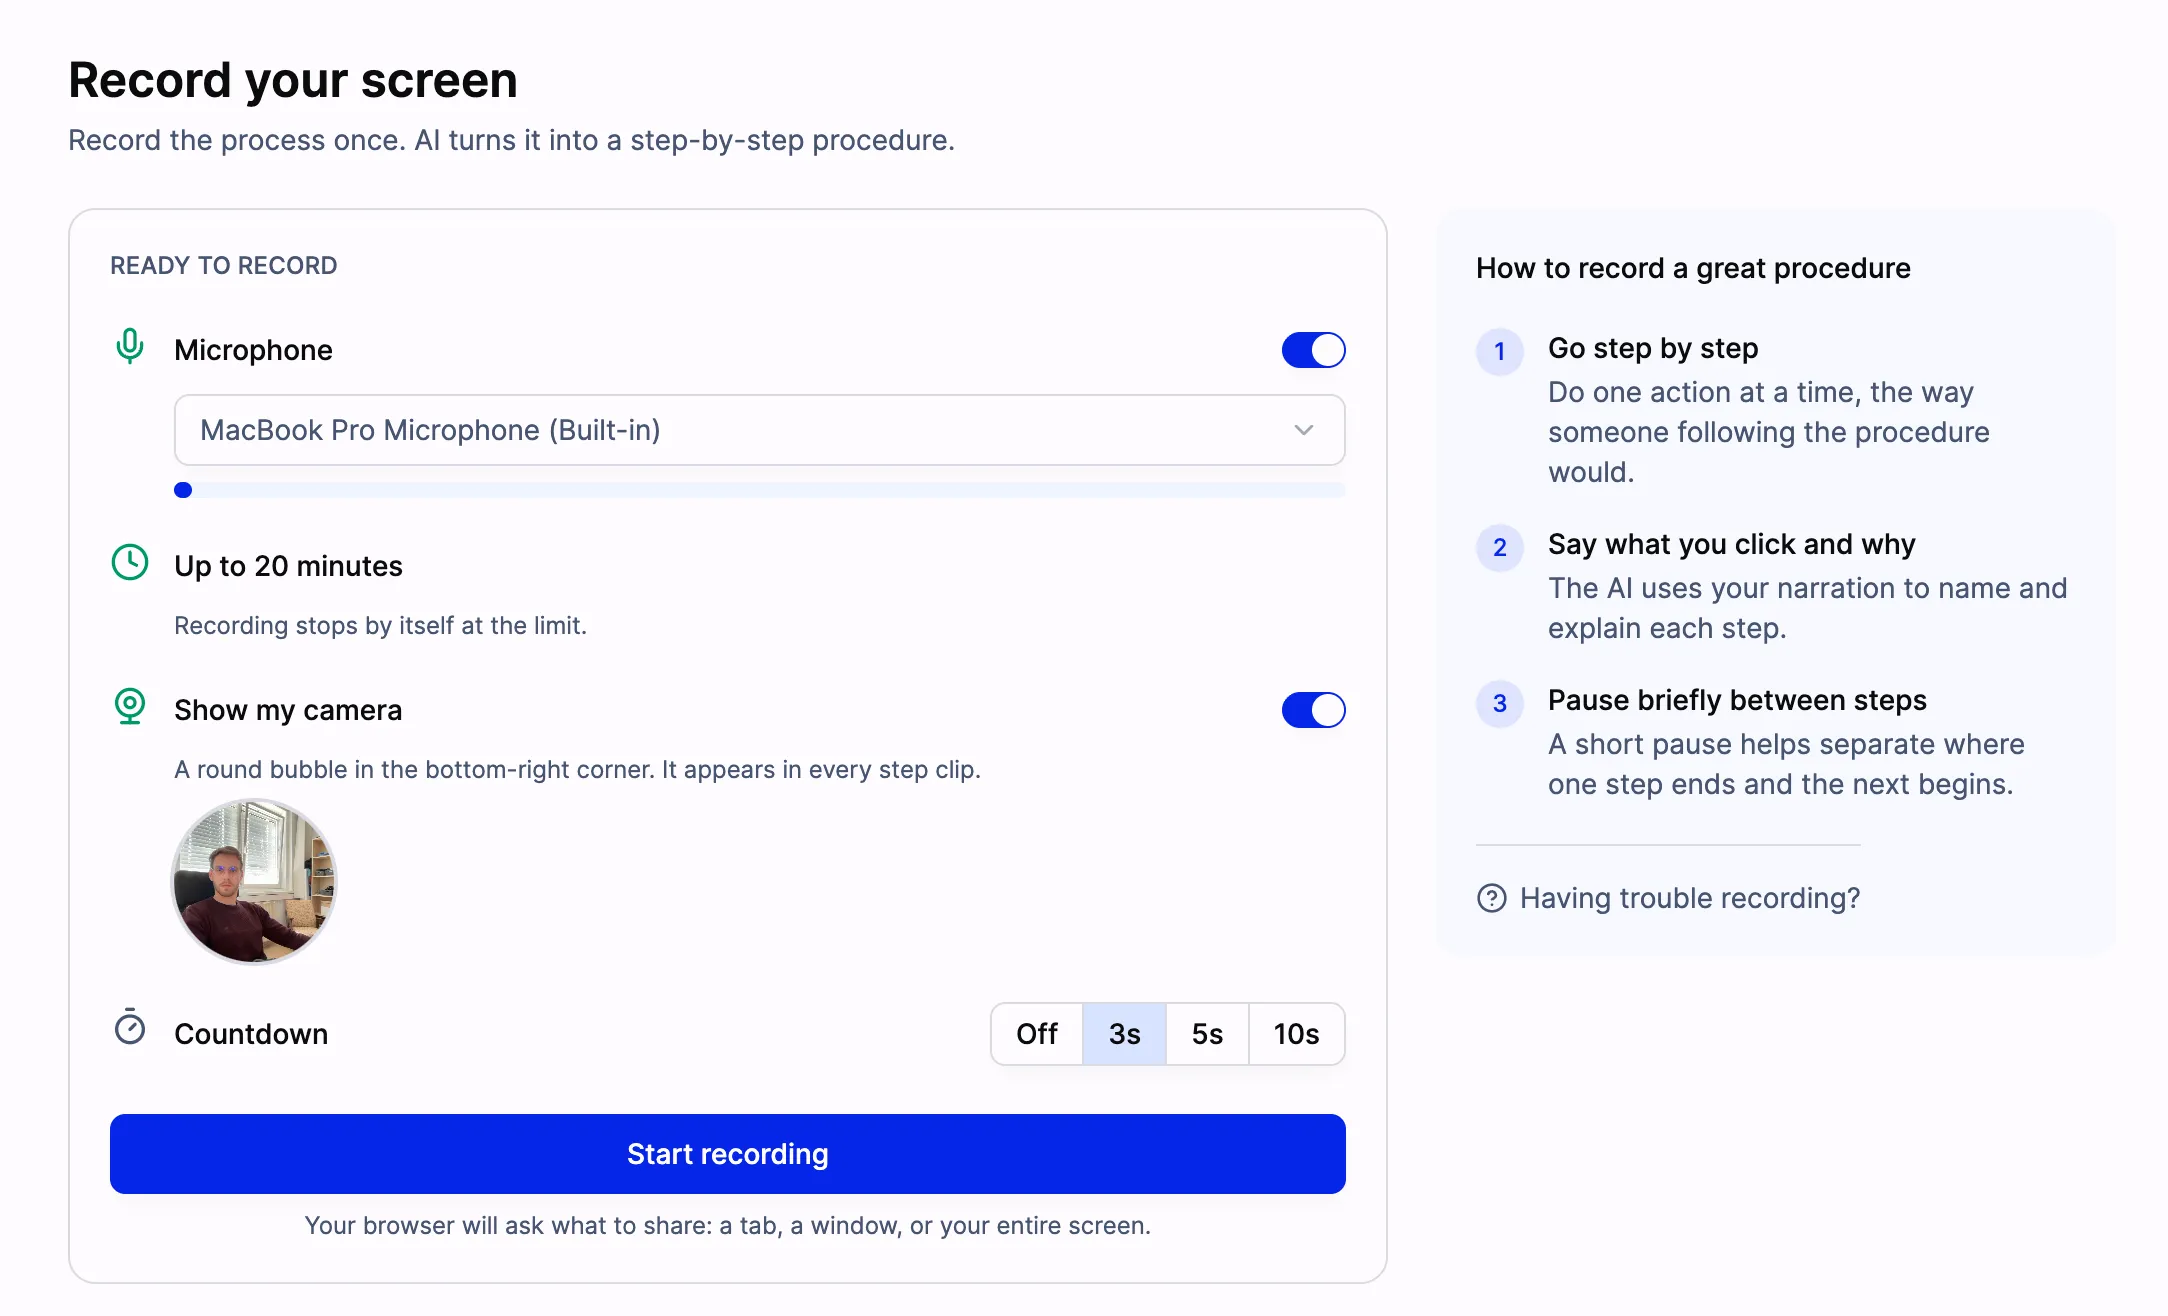Click 'Recording stops by itself at the limit.'

380,626
